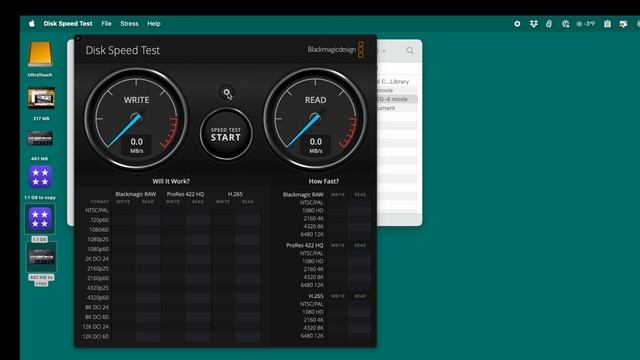Open the toolbar dropdown chevron in the Finder window
This screenshot has width=640, height=360.
pyautogui.click(x=384, y=51)
